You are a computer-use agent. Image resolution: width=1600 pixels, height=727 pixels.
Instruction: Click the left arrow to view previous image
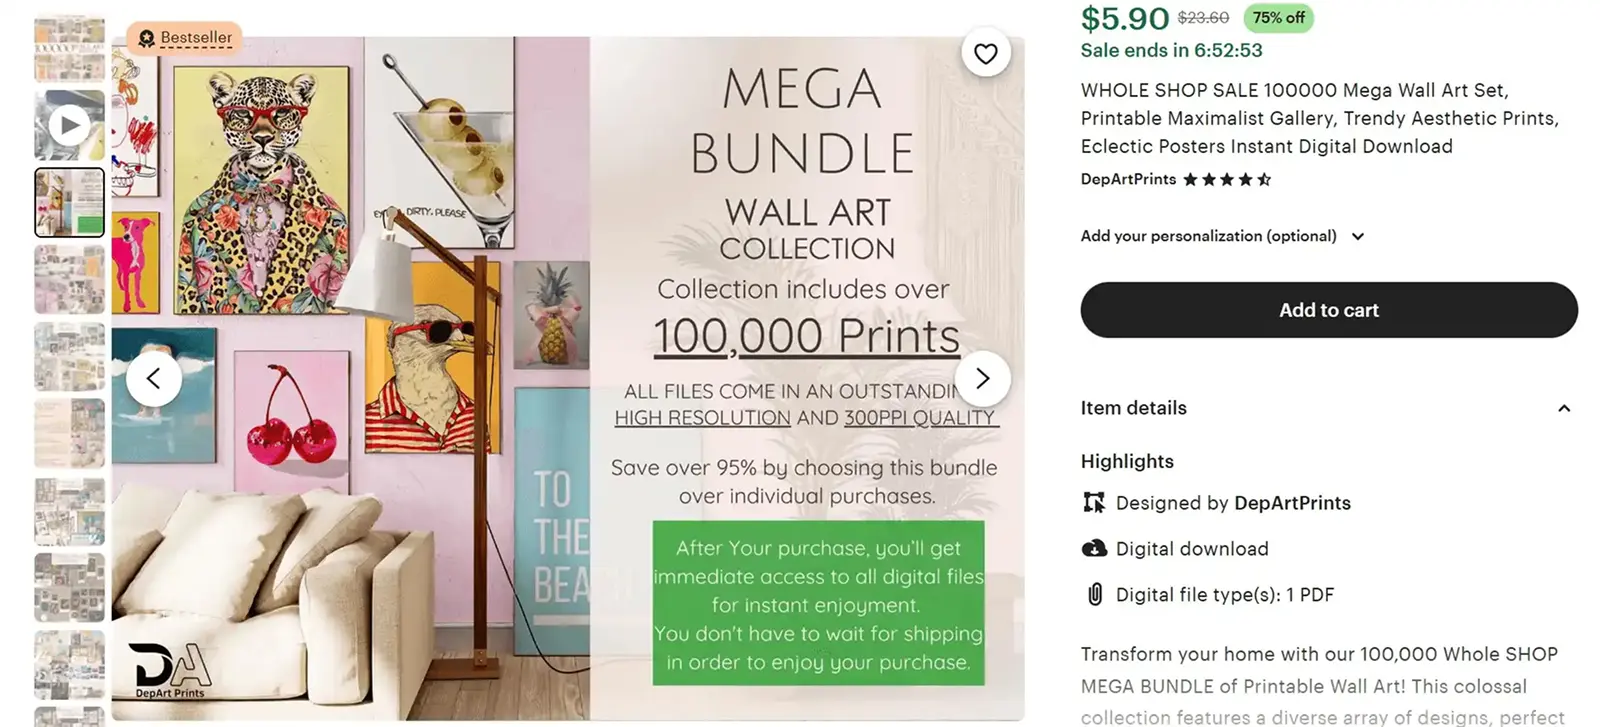click(x=155, y=378)
